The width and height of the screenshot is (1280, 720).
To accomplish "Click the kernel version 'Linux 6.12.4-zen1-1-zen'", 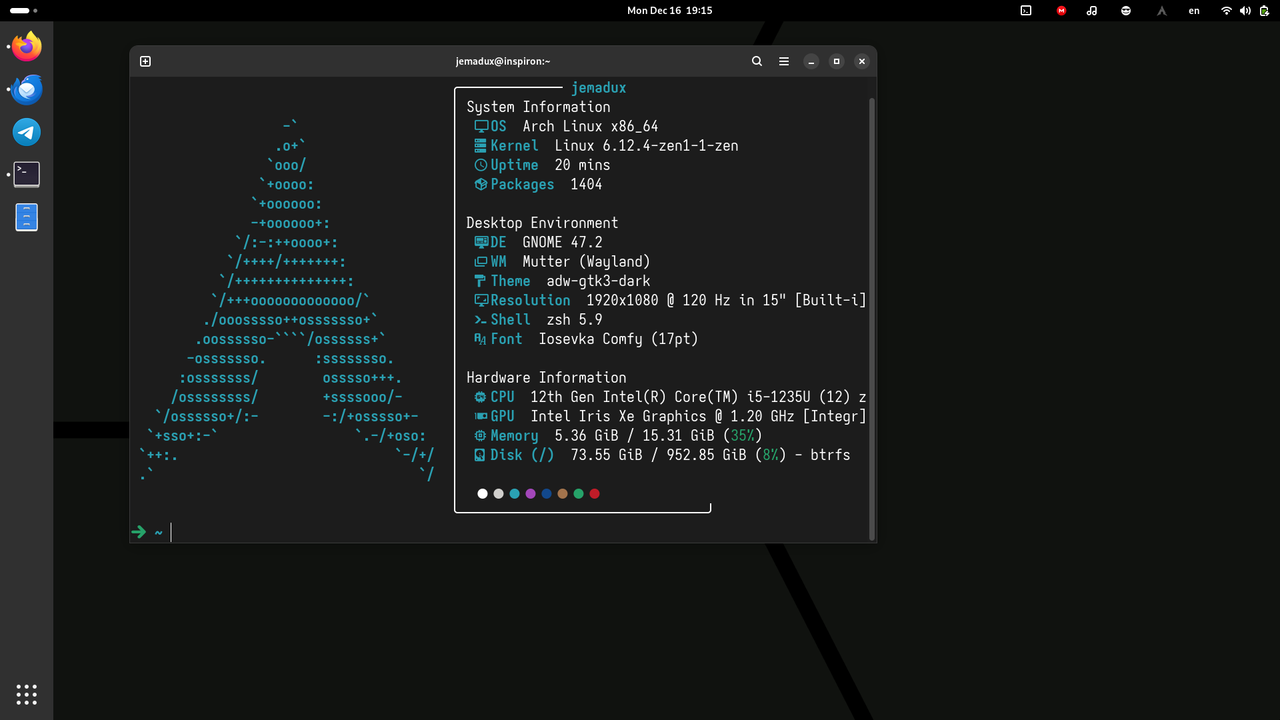I will tap(646, 146).
